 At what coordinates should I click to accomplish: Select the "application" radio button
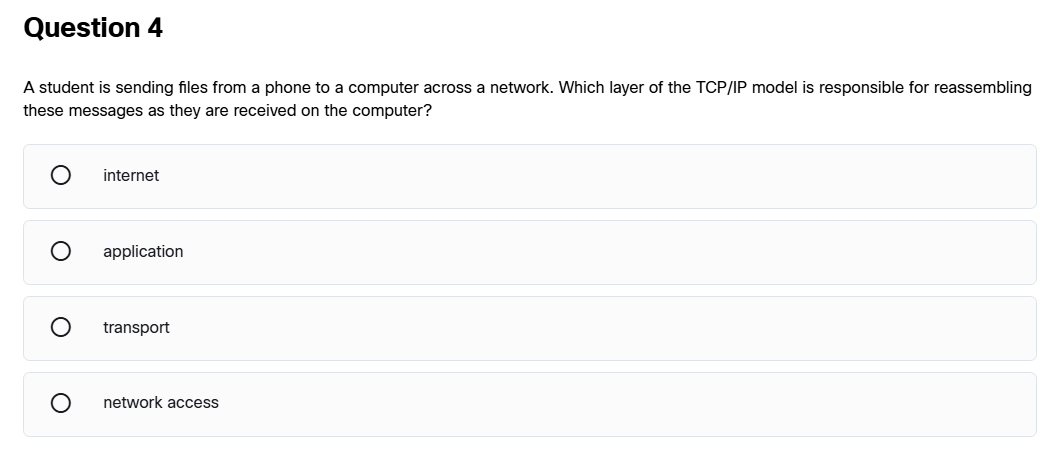(61, 252)
